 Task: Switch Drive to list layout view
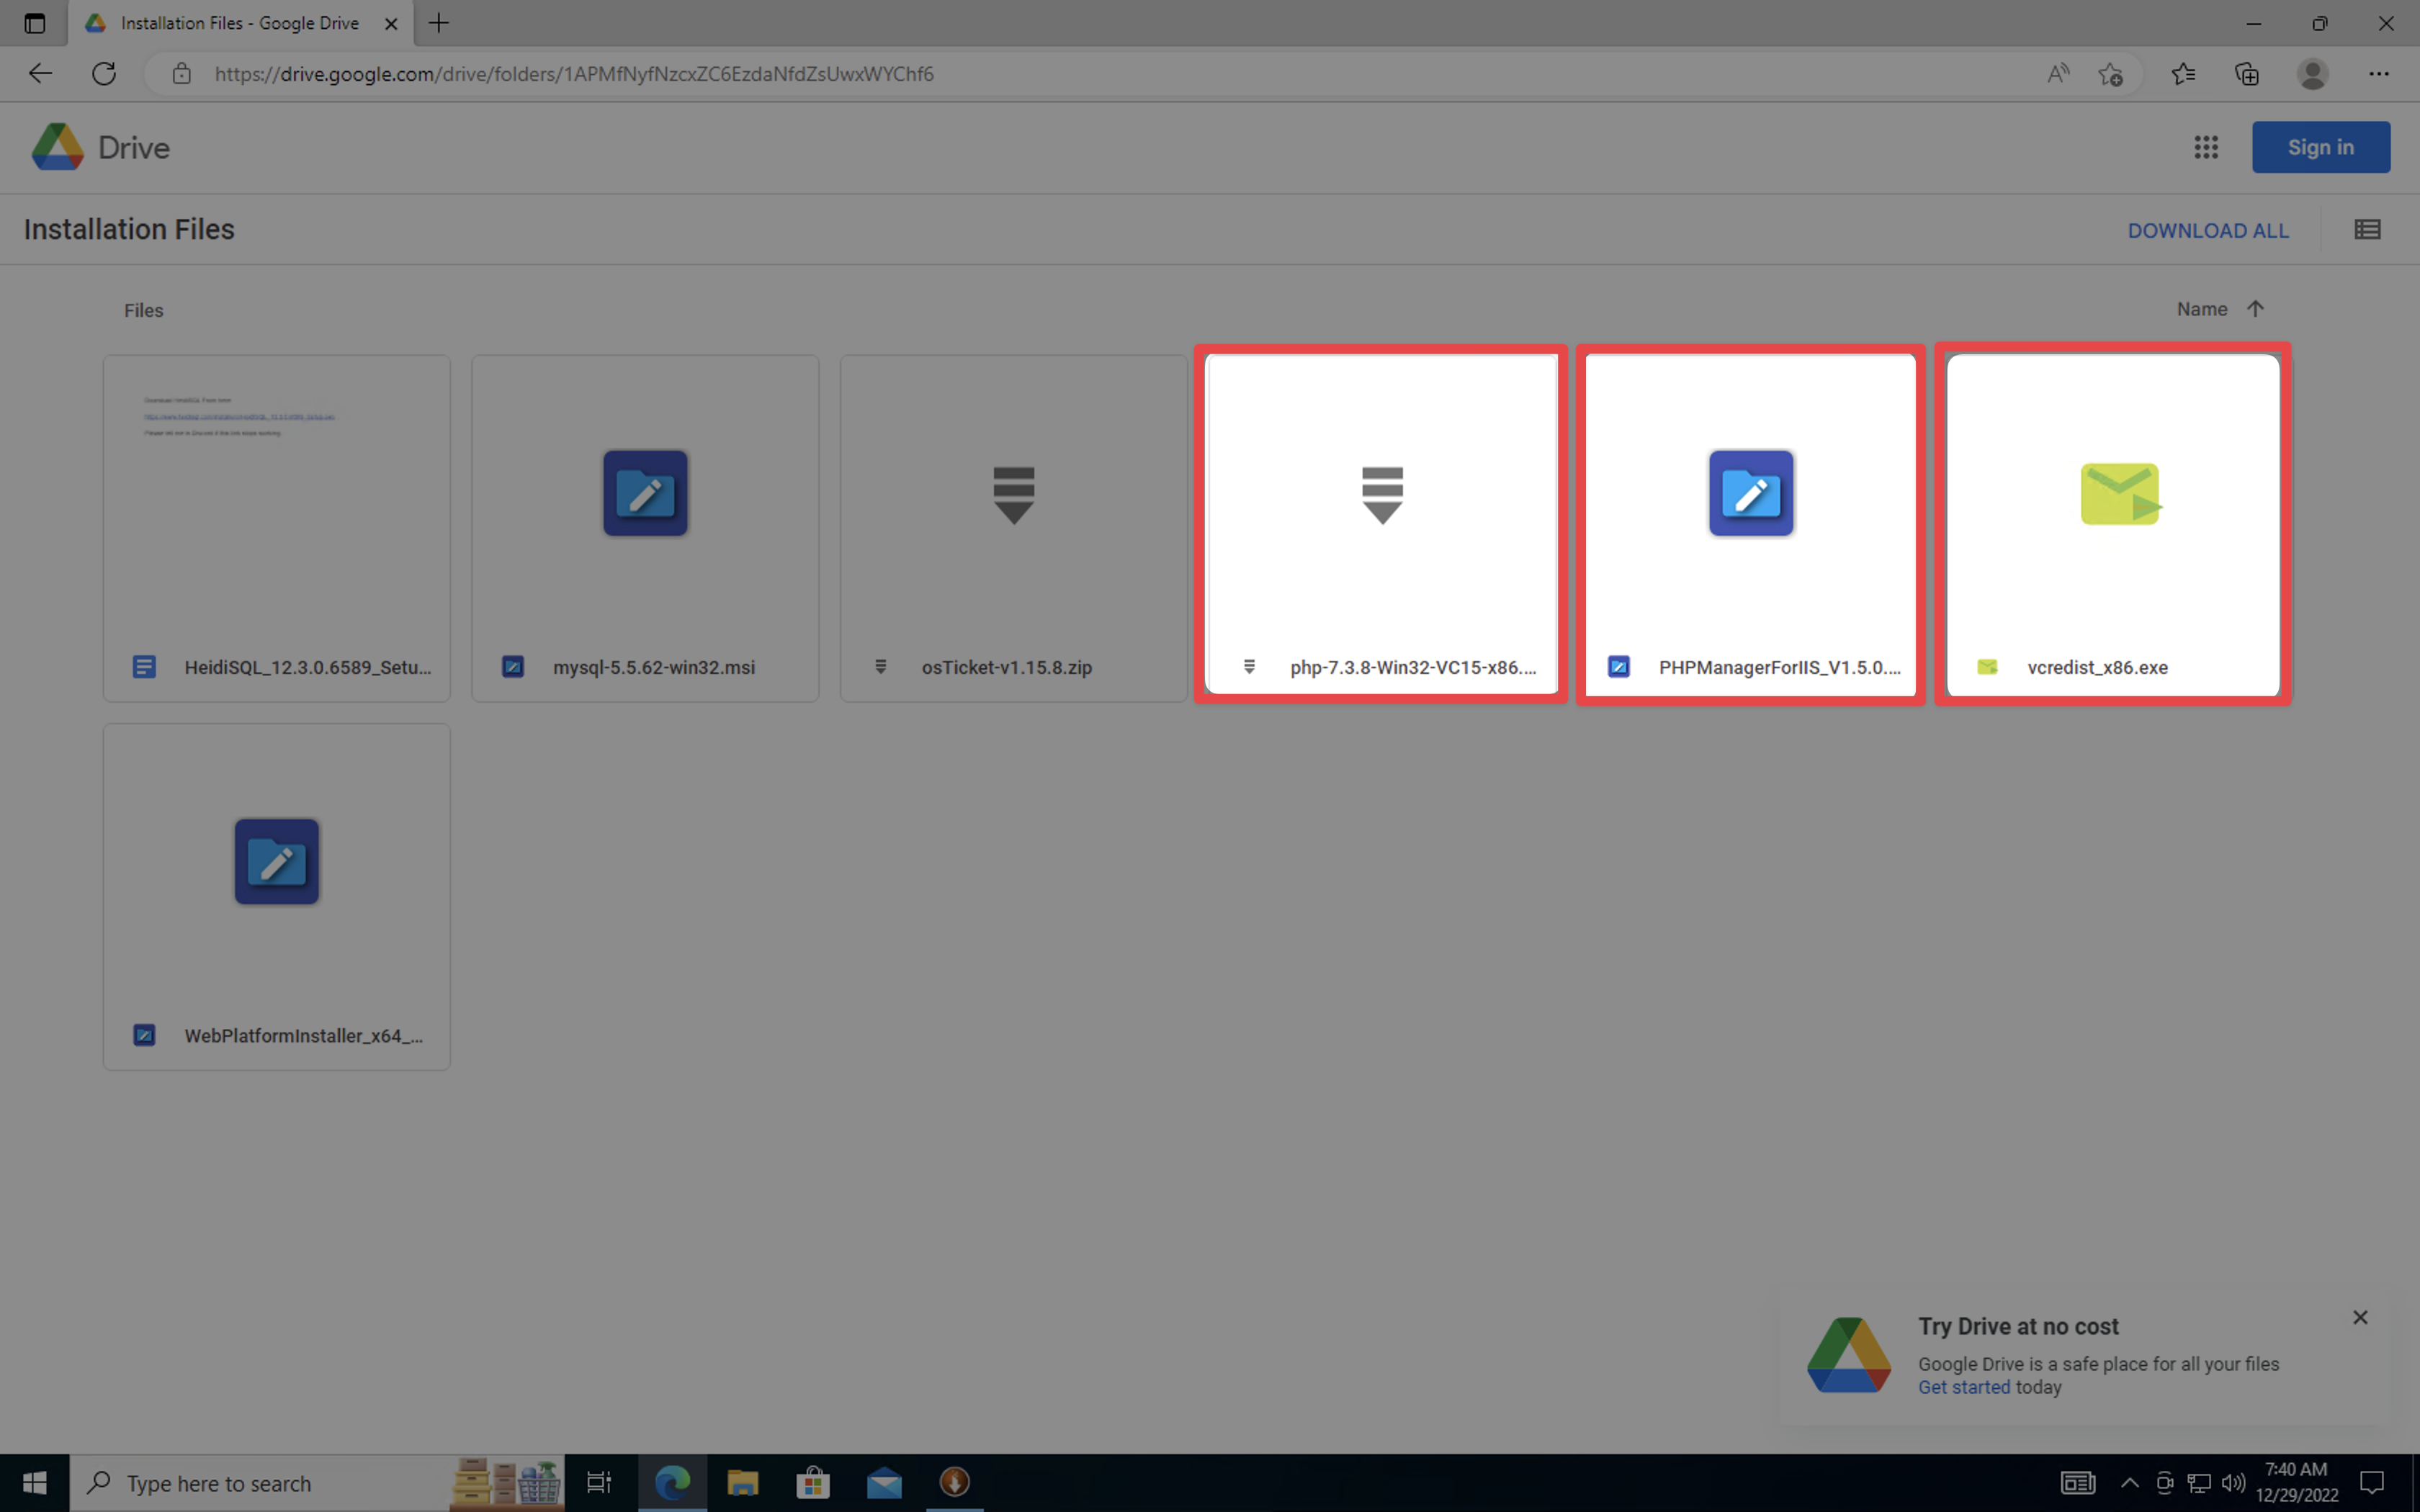2366,230
